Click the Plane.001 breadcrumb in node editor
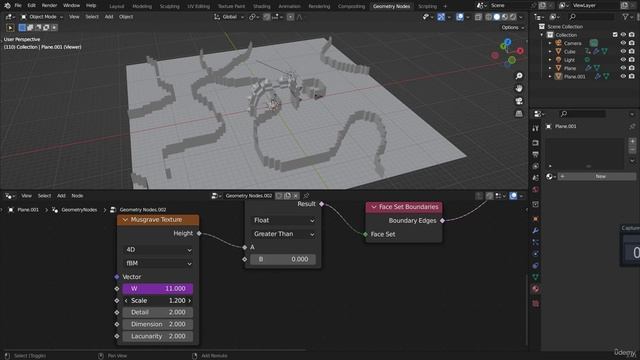 (x=28, y=210)
